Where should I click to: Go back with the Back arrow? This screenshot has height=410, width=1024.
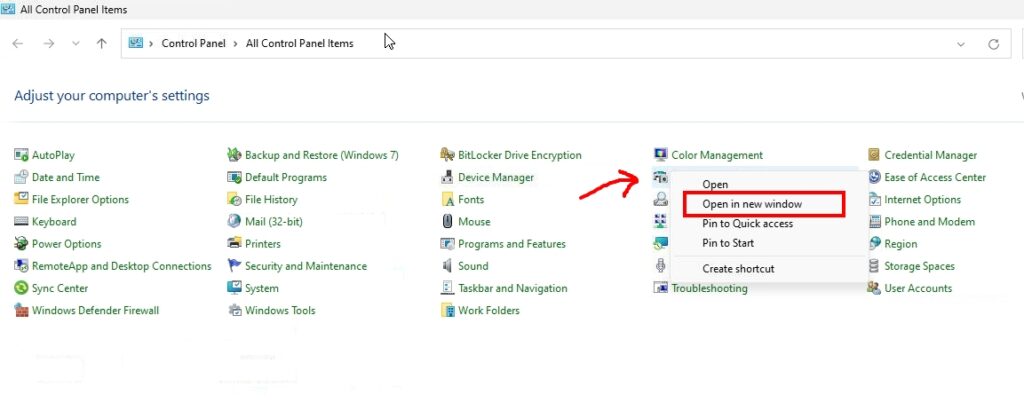pyautogui.click(x=18, y=44)
